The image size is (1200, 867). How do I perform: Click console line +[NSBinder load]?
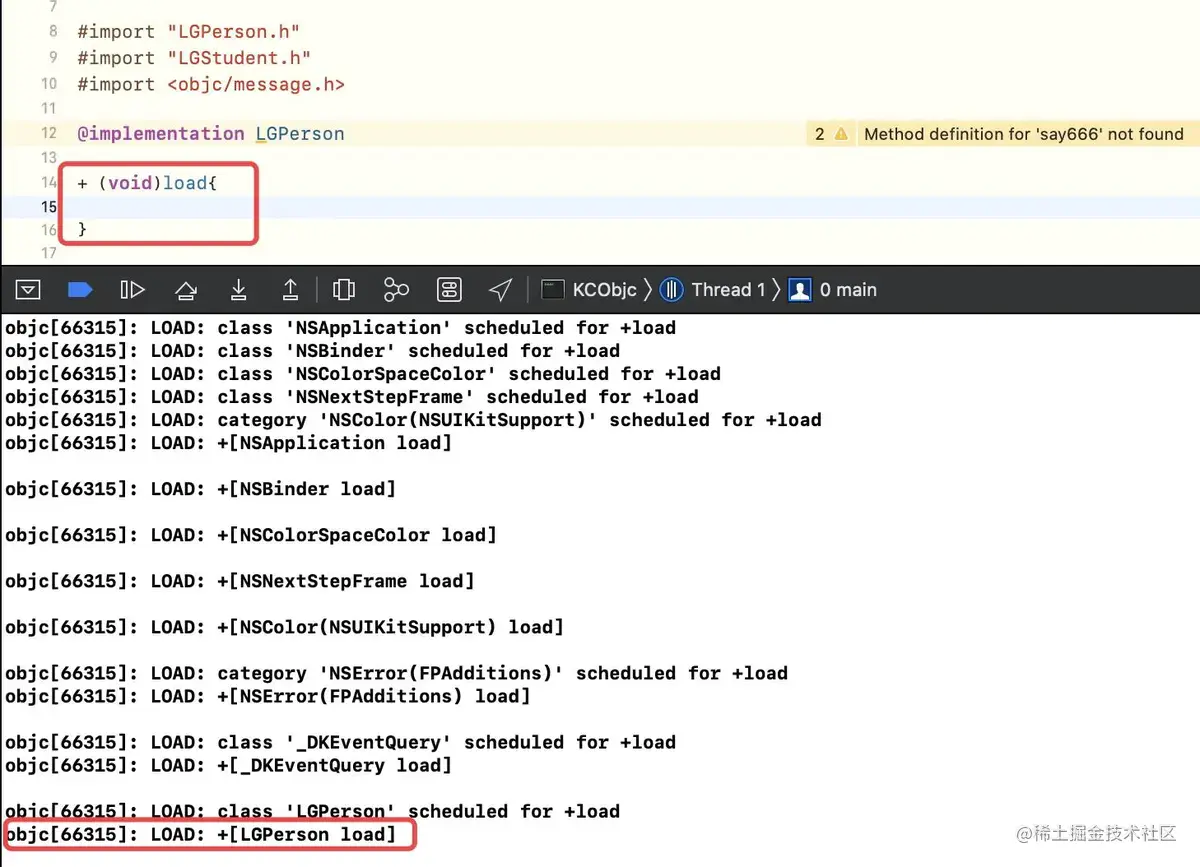click(x=201, y=488)
